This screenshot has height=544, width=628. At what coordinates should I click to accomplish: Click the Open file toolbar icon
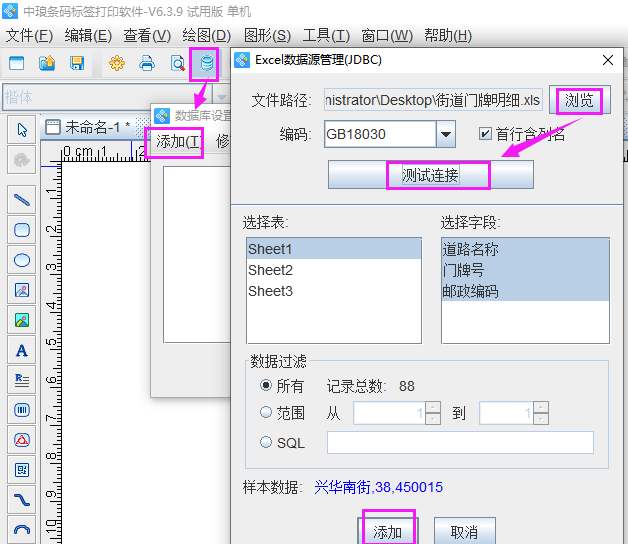click(47, 63)
